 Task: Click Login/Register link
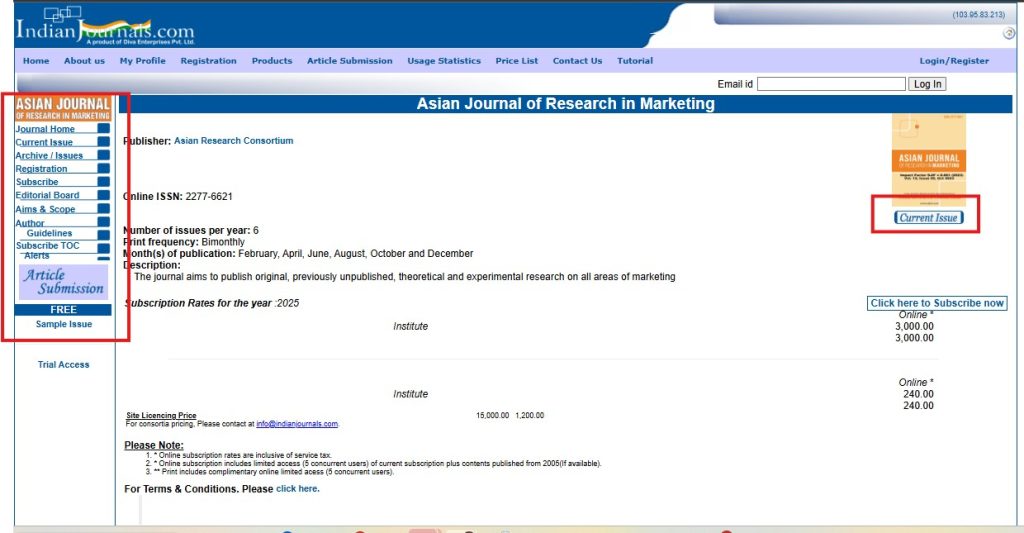[954, 61]
